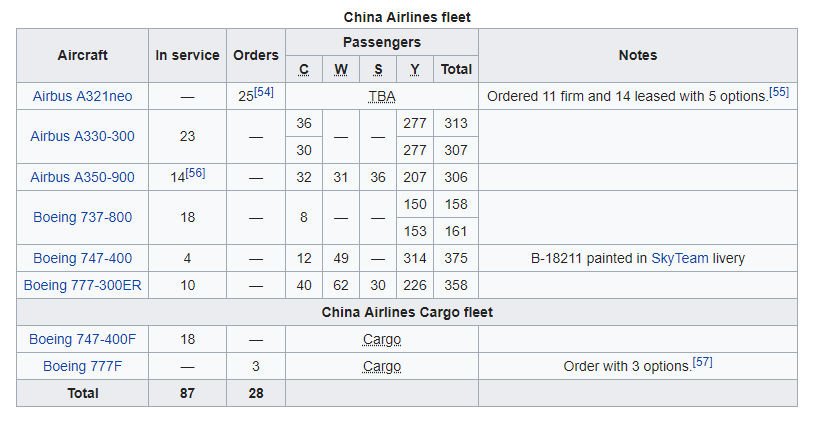The image size is (830, 439).
Task: Open footnote 57 in the 777F notes
Action: tap(702, 361)
